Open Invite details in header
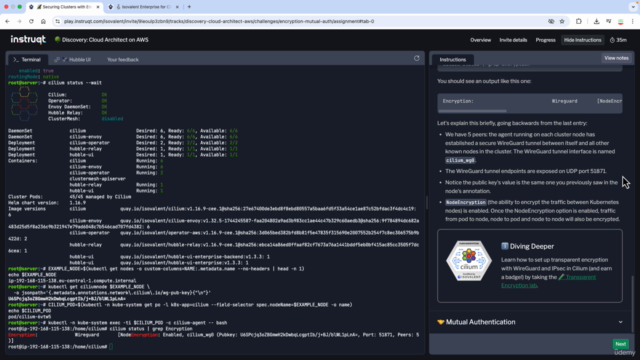640x360 pixels. coord(513,40)
